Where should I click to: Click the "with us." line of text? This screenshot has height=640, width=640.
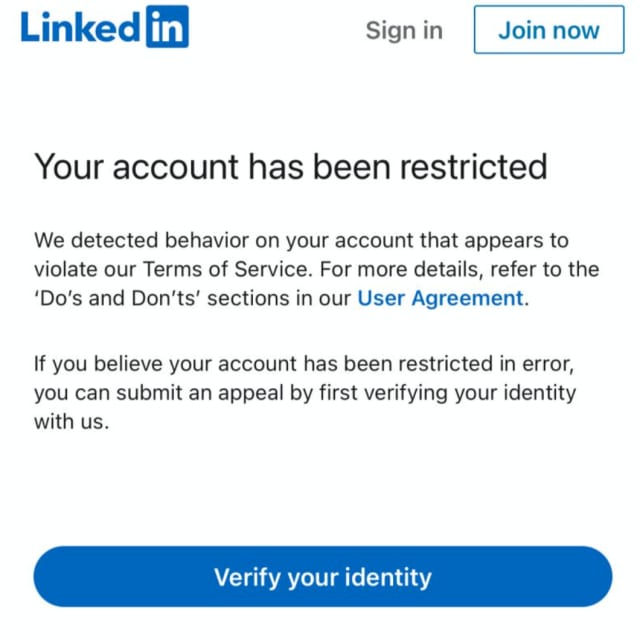pos(71,421)
